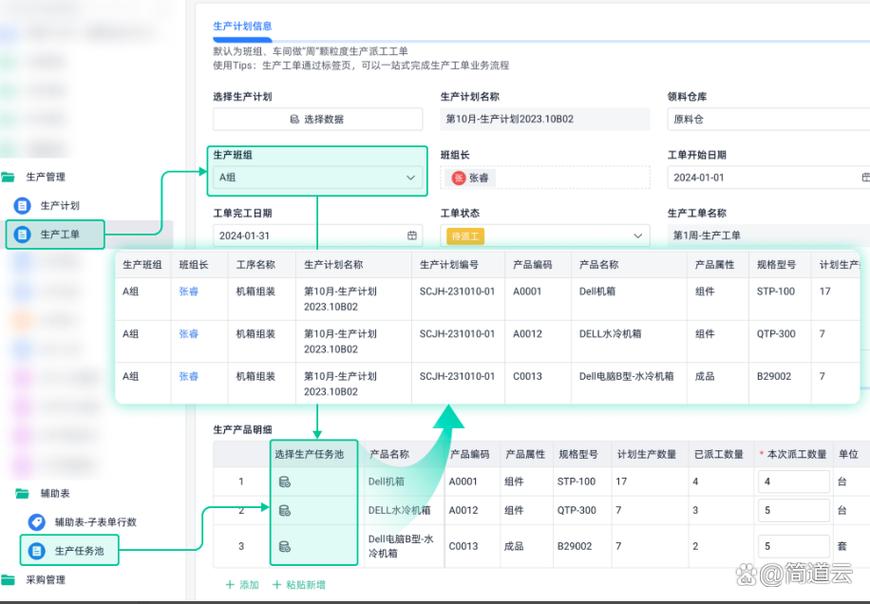Click B29002 in the popup table
870x604 pixels.
tap(774, 376)
